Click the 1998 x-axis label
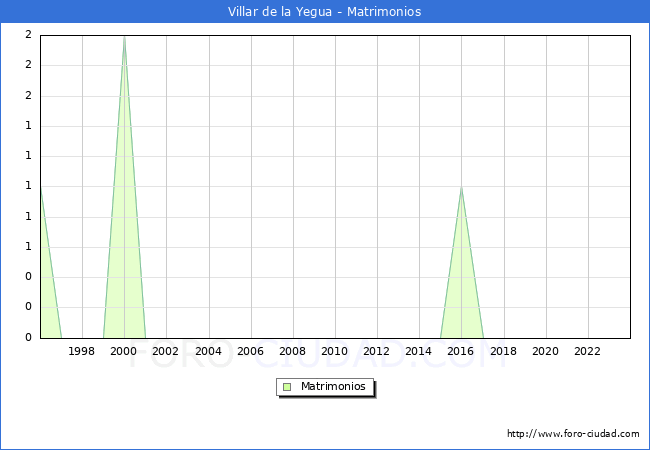Image resolution: width=650 pixels, height=450 pixels. coord(81,351)
